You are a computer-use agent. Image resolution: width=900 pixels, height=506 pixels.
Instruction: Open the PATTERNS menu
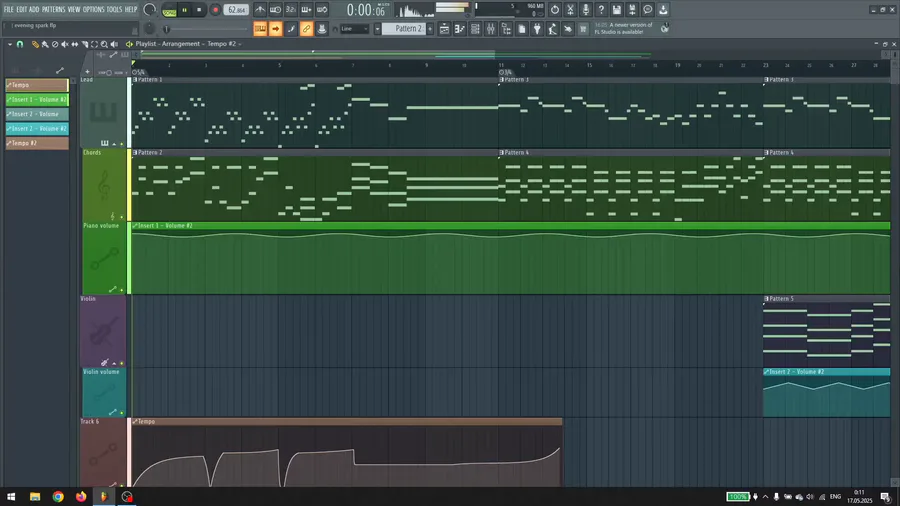(53, 9)
